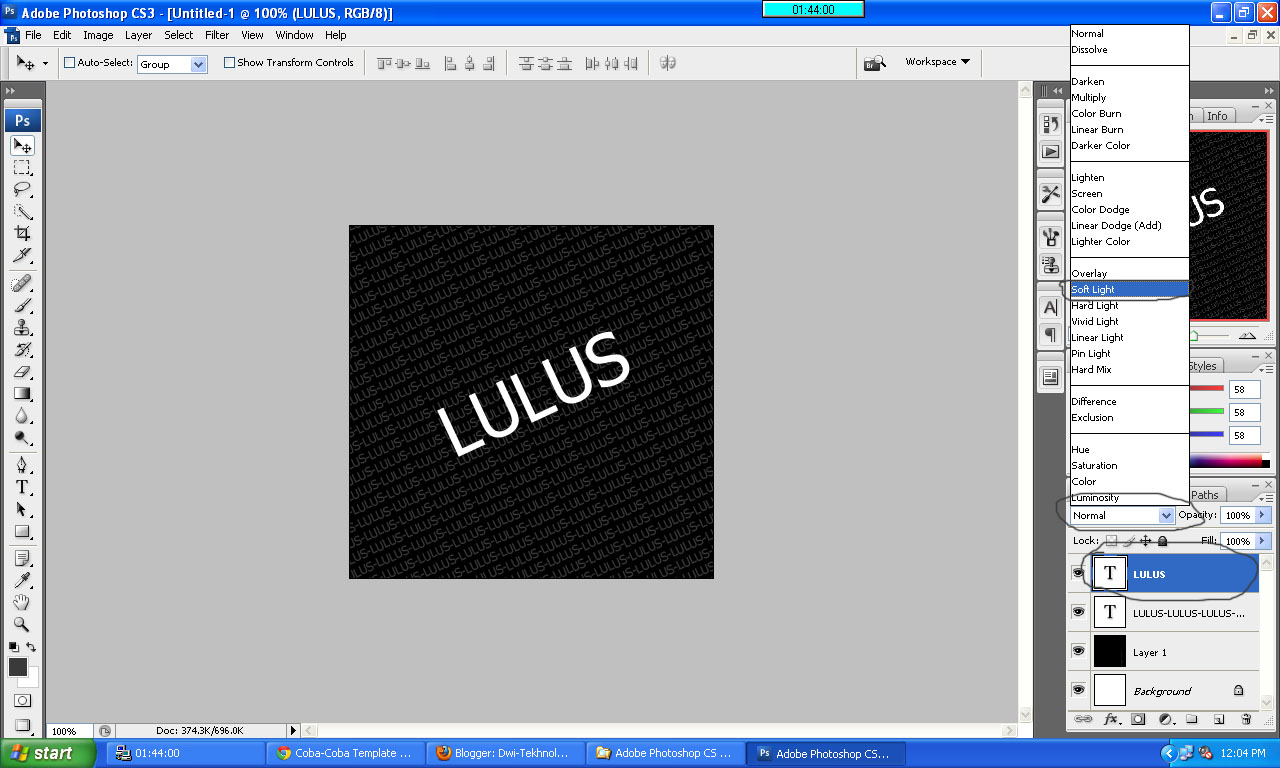Choose Overlay blend mode

1130,273
